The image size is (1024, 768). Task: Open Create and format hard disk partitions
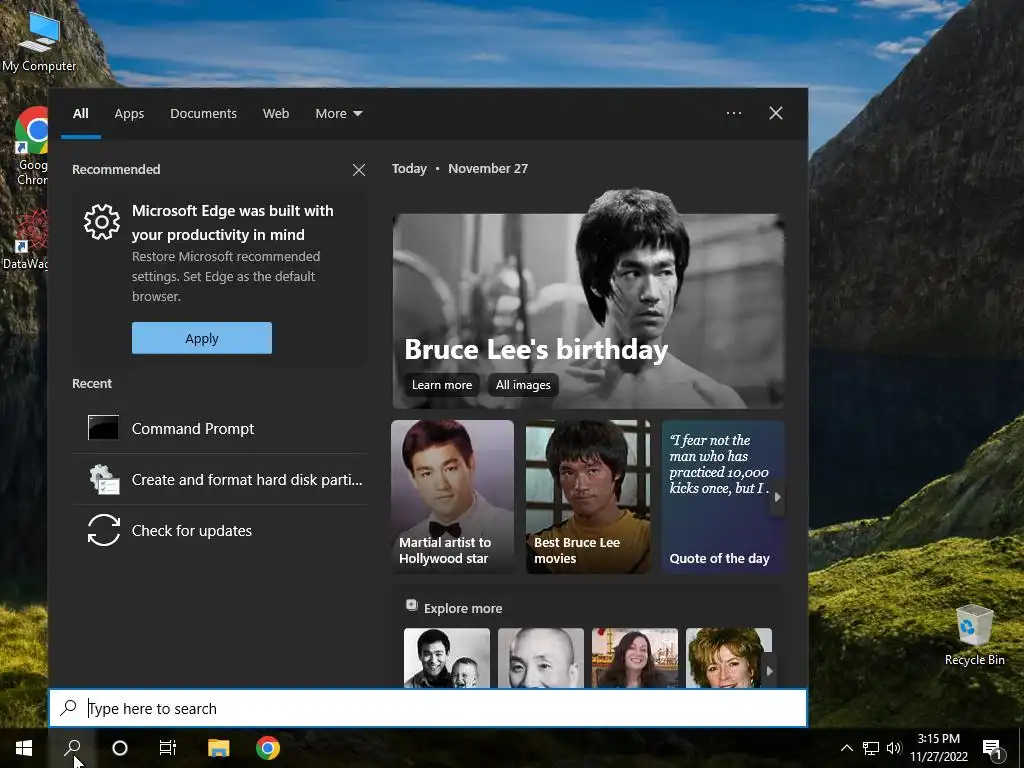point(220,479)
